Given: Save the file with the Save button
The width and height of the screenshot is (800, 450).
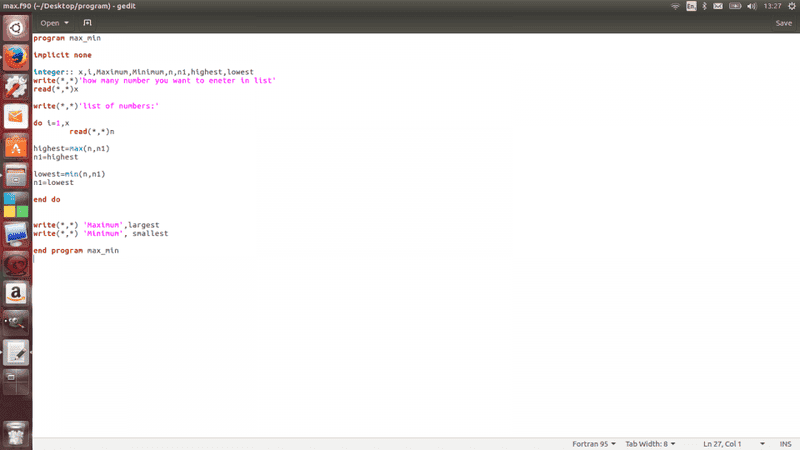Looking at the screenshot, I should coord(784,23).
